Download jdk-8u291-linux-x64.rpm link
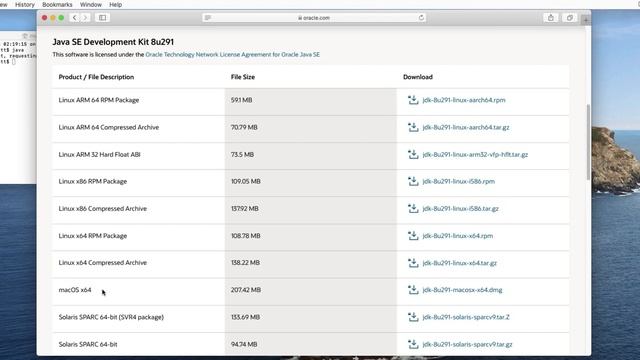640x360 pixels. pyautogui.click(x=458, y=236)
